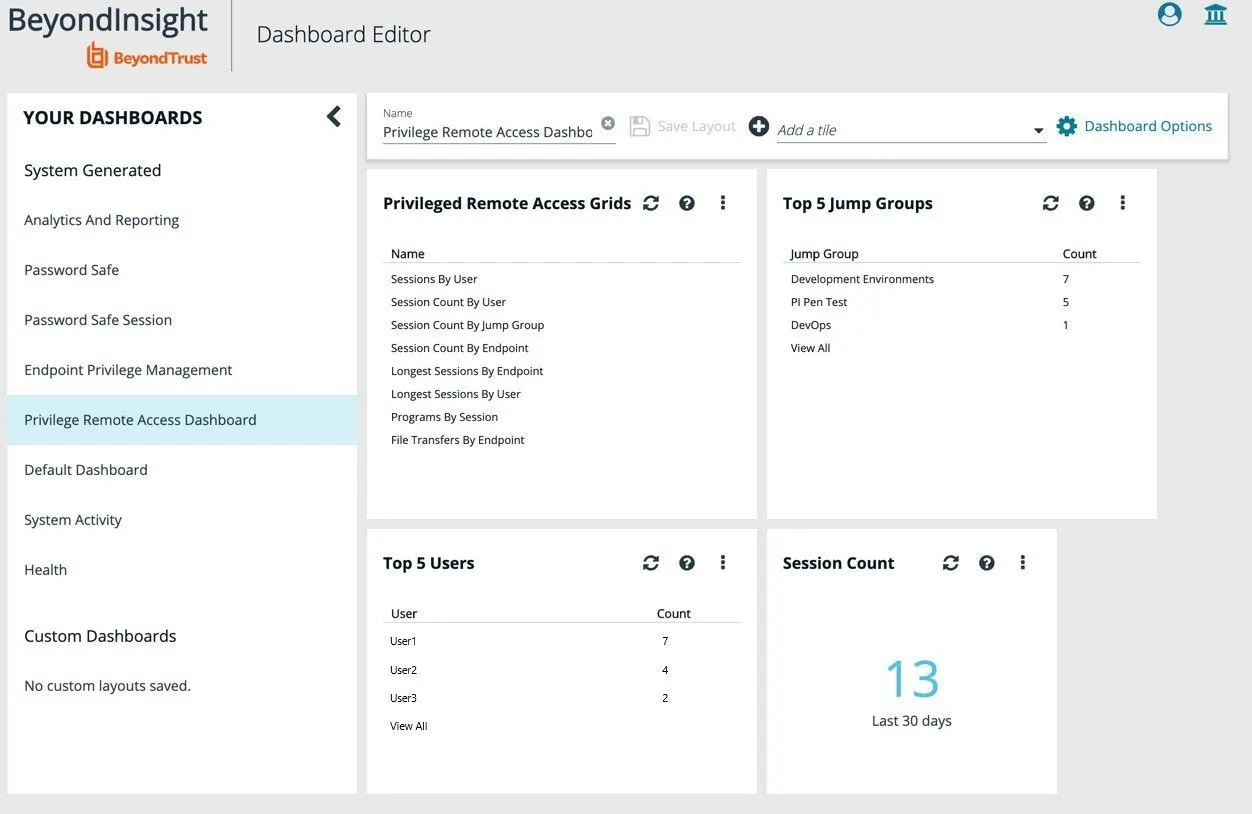The height and width of the screenshot is (814, 1252).
Task: Open Privileged Remote Access Grids tile menu
Action: point(723,203)
